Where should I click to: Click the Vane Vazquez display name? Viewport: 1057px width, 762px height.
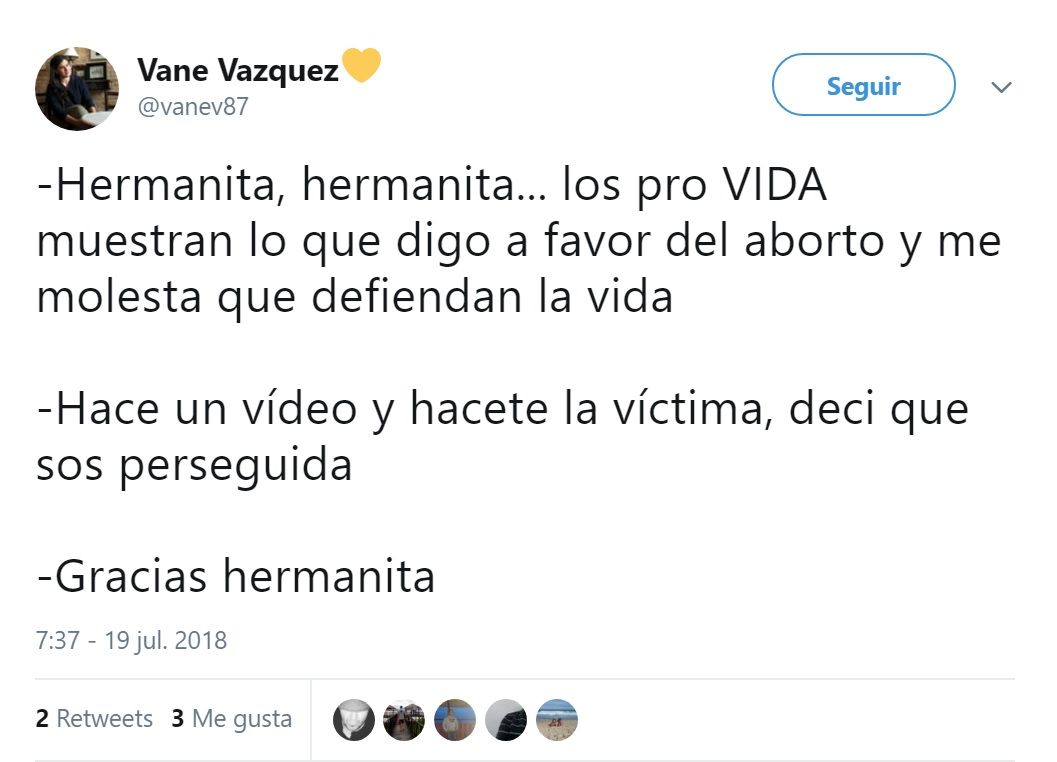(x=238, y=70)
